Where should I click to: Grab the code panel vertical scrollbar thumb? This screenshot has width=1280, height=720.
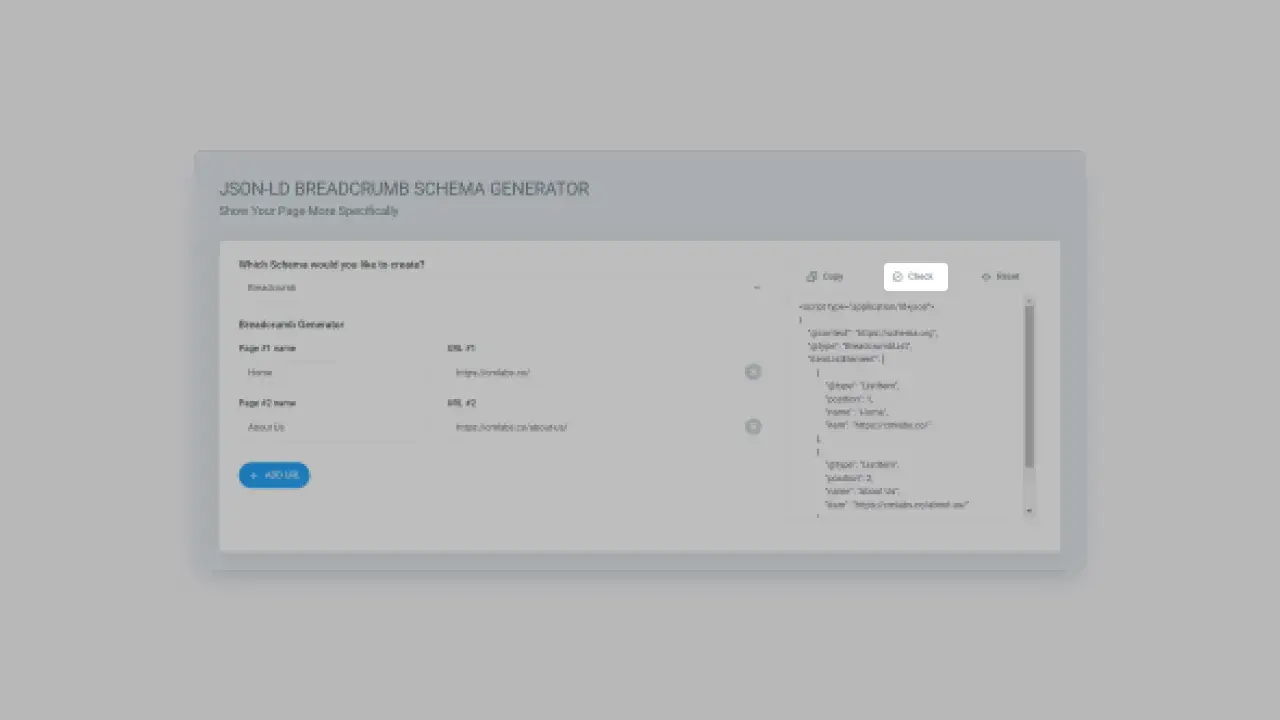click(1029, 385)
